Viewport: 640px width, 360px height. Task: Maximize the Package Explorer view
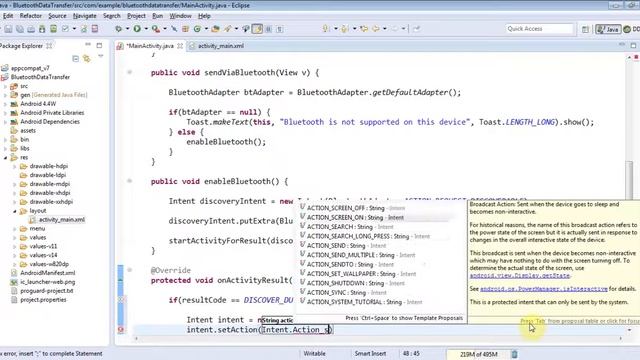(99, 45)
